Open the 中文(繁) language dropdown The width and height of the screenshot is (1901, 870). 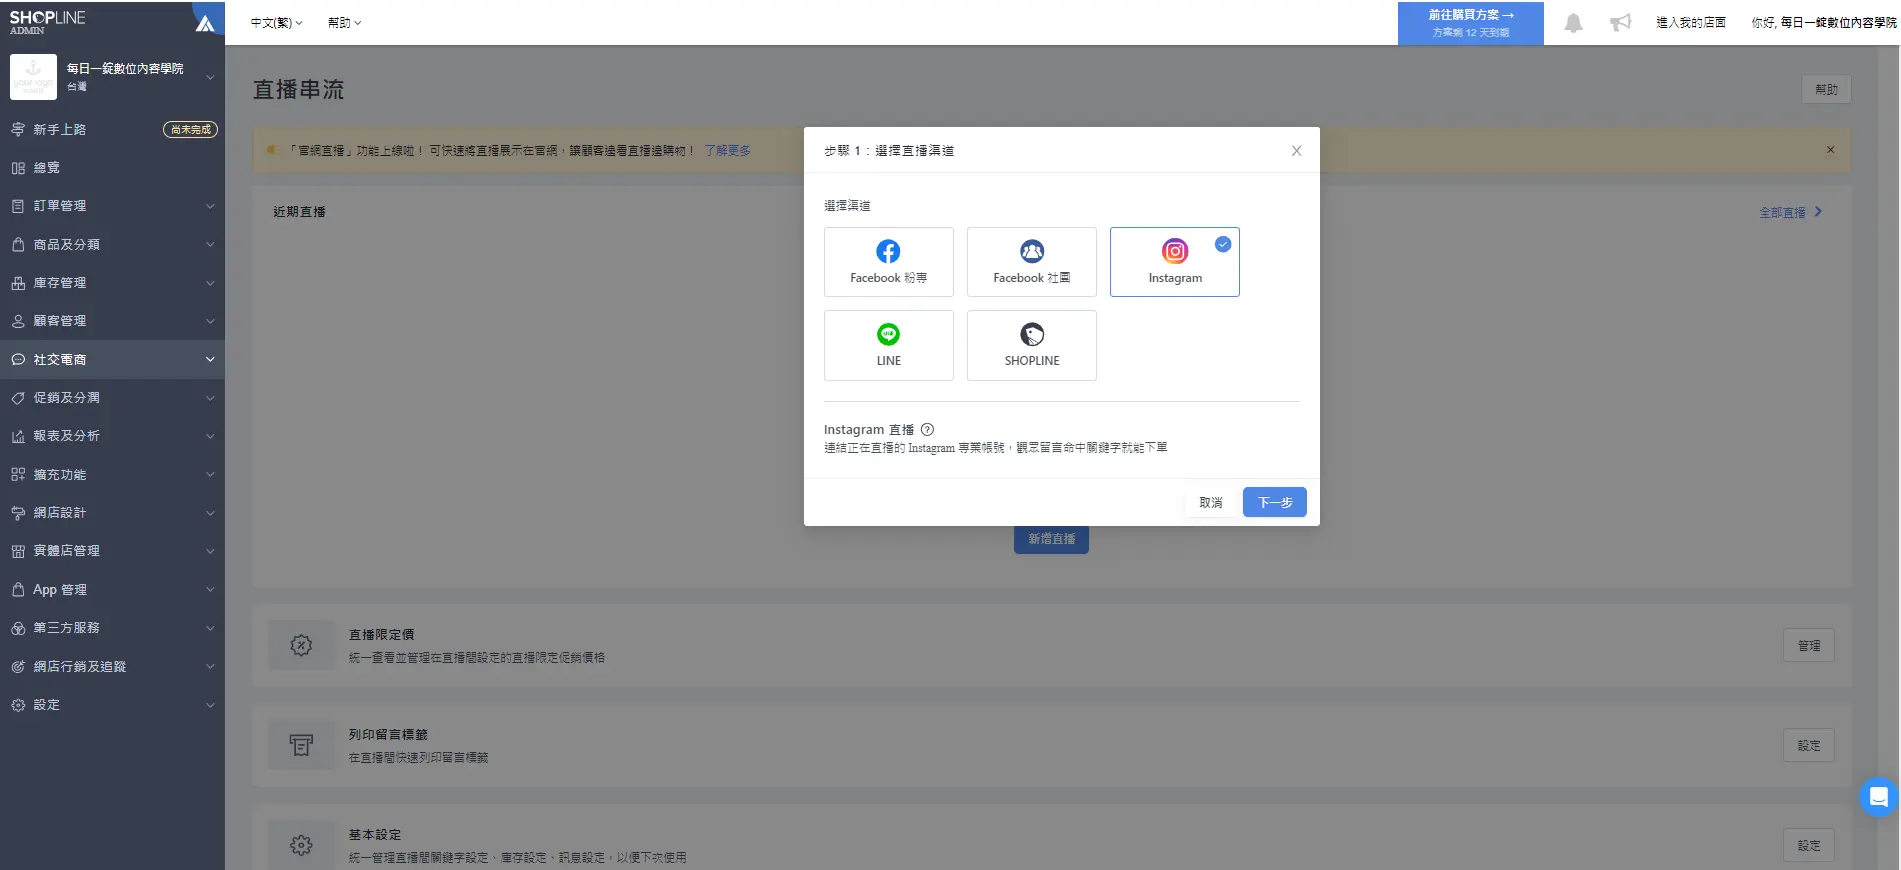pyautogui.click(x=276, y=23)
